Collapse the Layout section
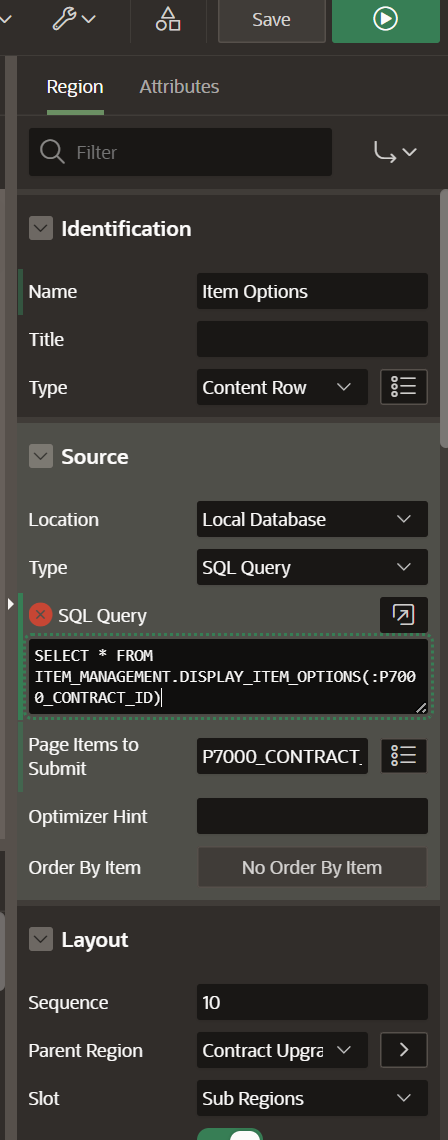Image resolution: width=448 pixels, height=1140 pixels. (x=41, y=939)
